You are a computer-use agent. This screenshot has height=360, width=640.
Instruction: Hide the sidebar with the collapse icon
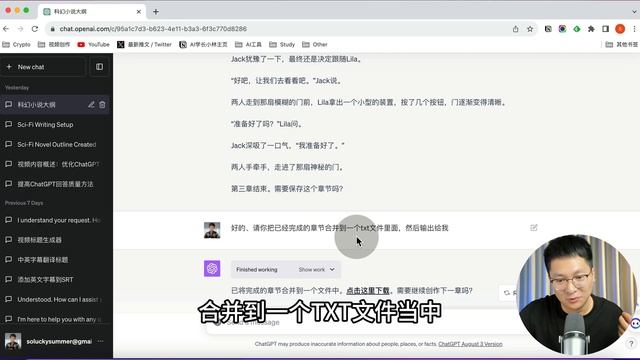coord(99,67)
